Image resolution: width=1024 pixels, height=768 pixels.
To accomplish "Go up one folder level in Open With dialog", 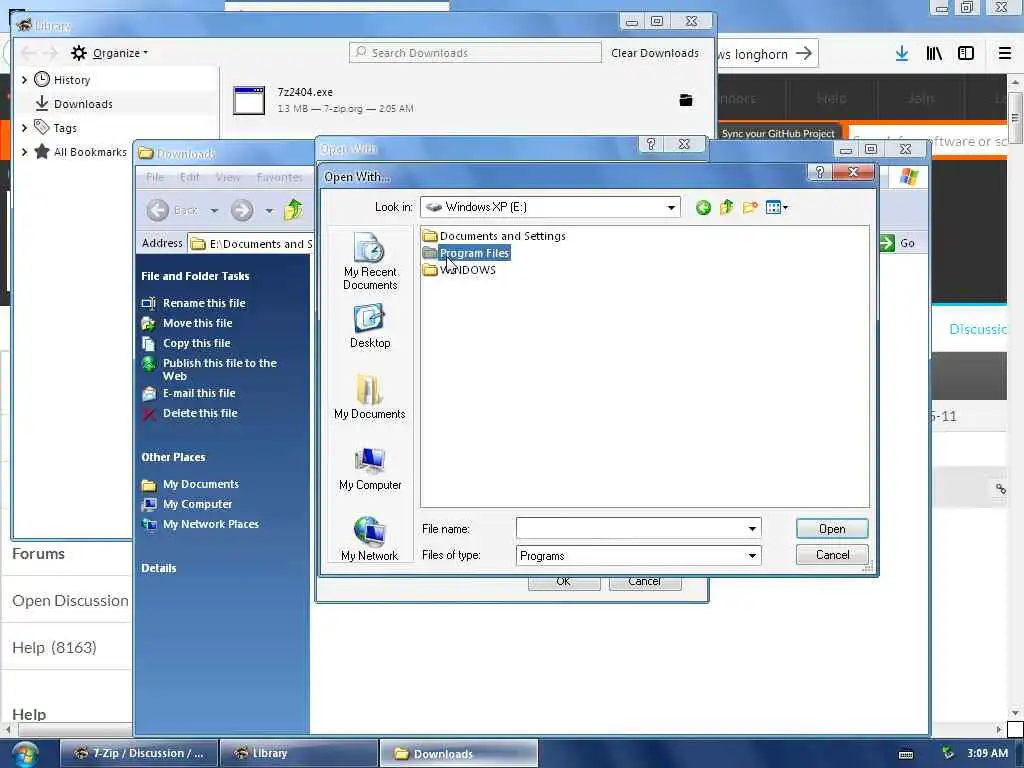I will pos(726,208).
